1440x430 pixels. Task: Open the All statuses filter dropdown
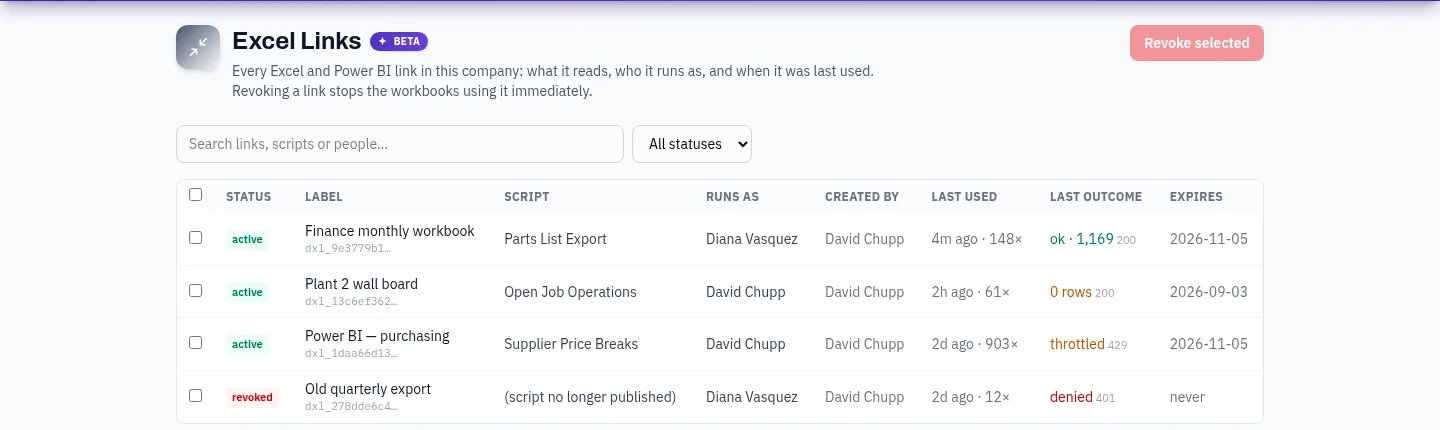pyautogui.click(x=692, y=144)
